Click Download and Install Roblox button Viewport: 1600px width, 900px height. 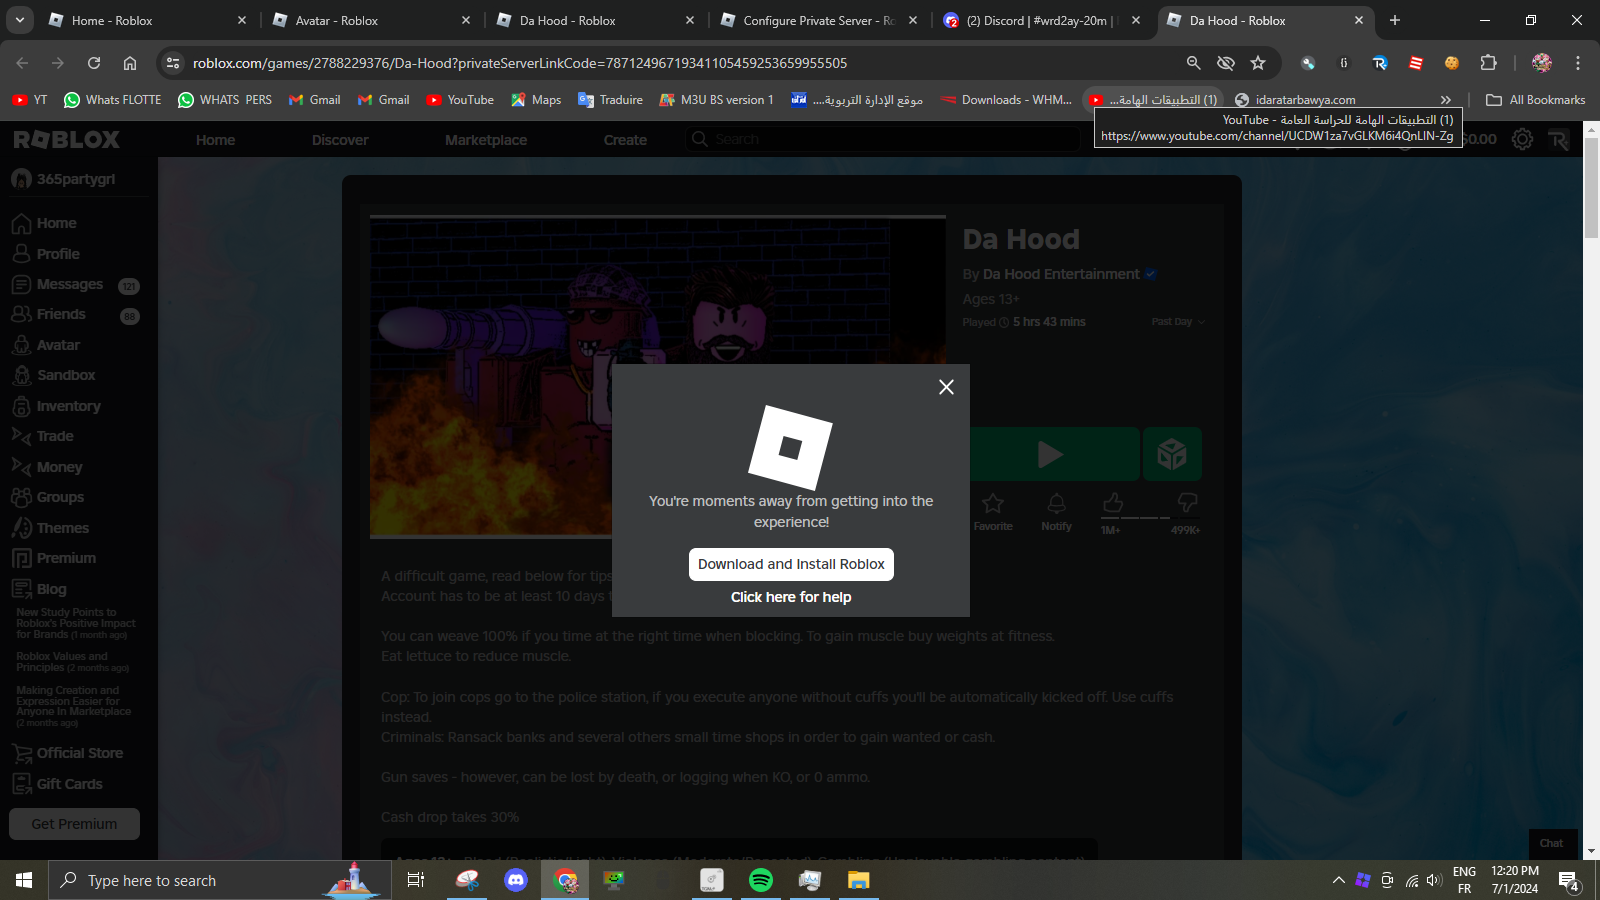pos(791,564)
